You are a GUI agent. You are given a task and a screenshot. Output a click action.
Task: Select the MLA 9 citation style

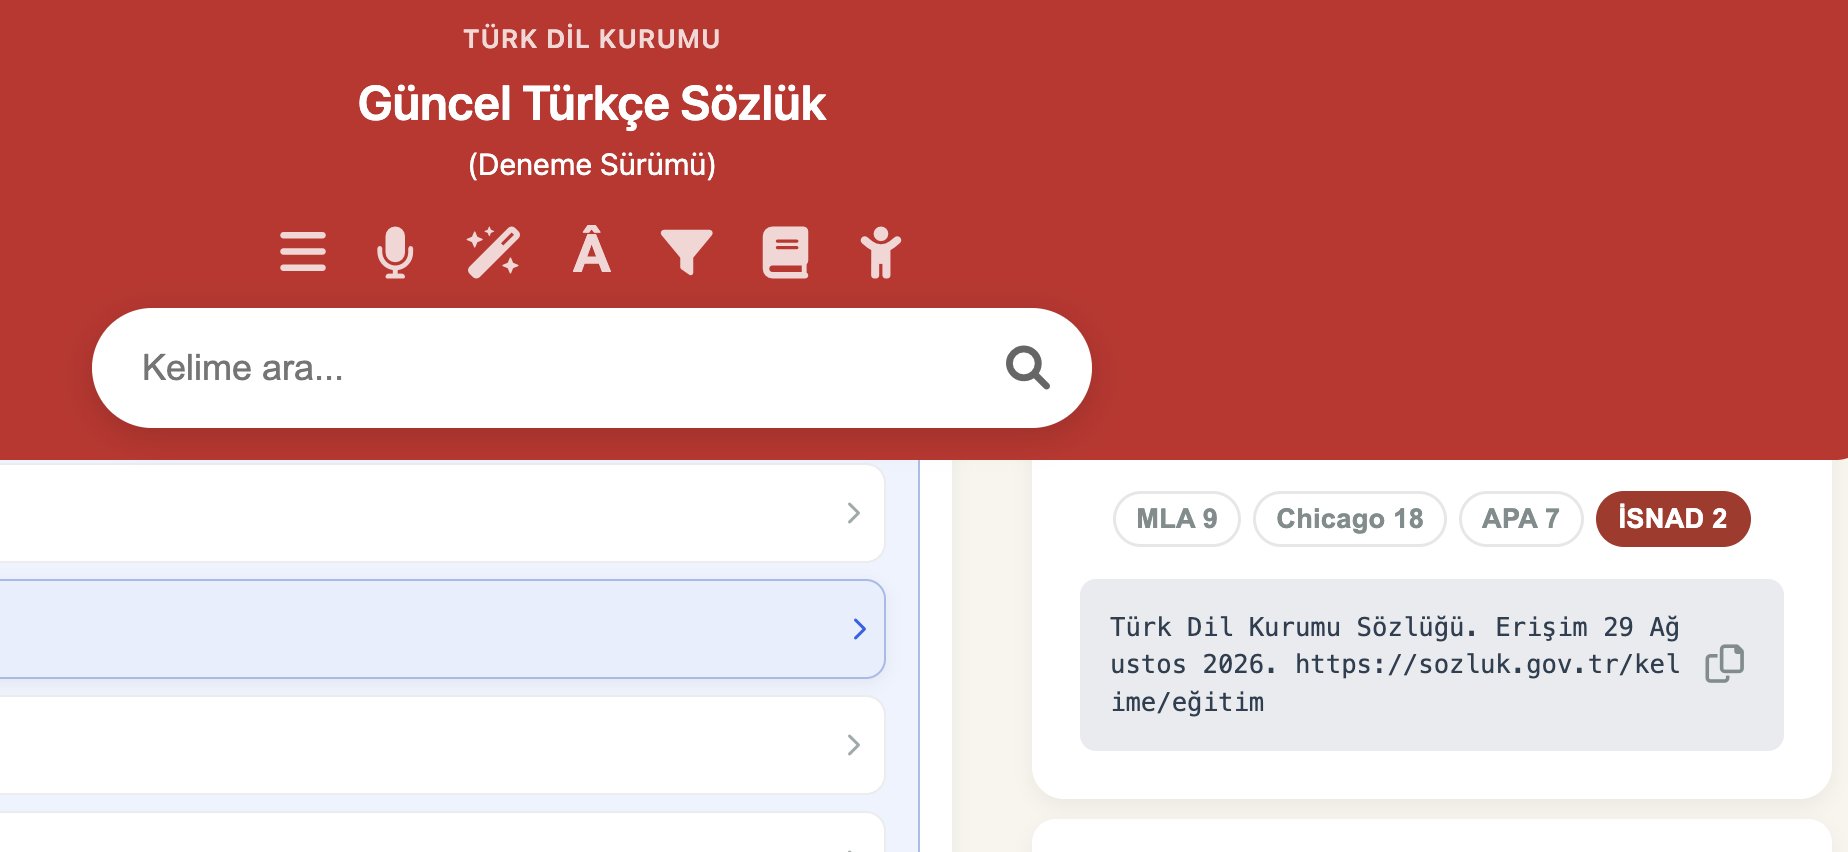coord(1177,519)
